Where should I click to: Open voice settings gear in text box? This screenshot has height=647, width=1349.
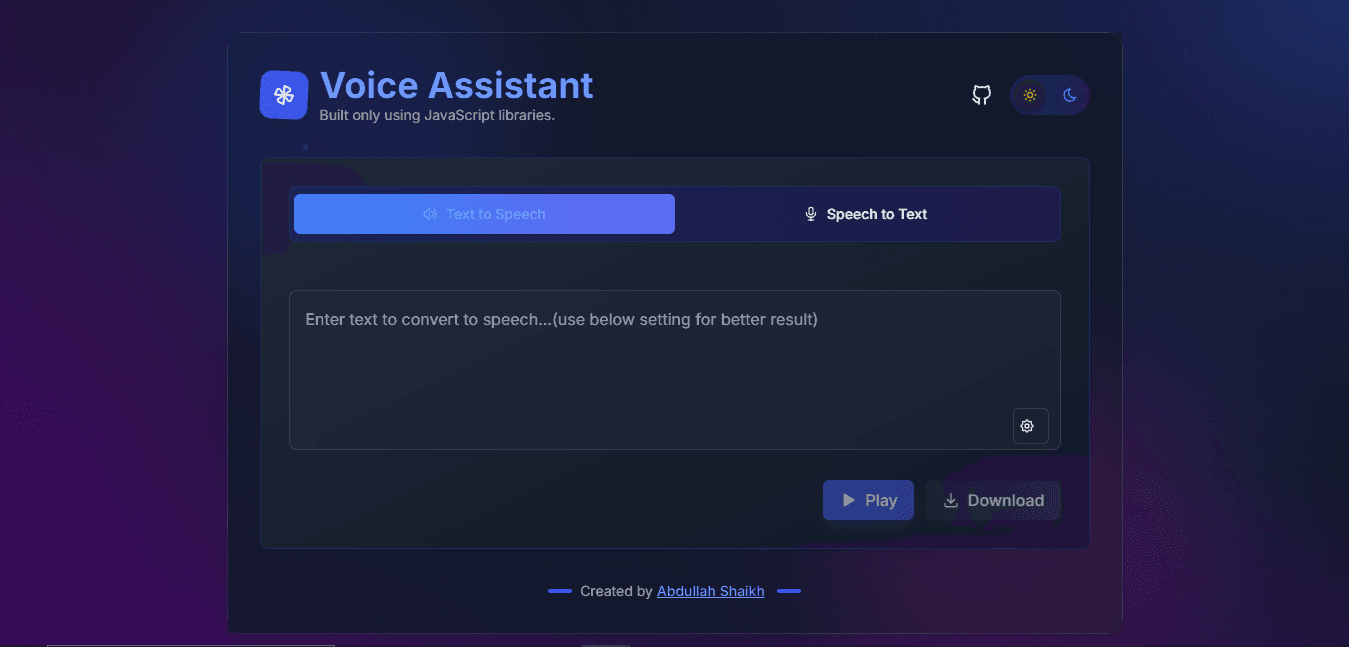click(x=1030, y=426)
